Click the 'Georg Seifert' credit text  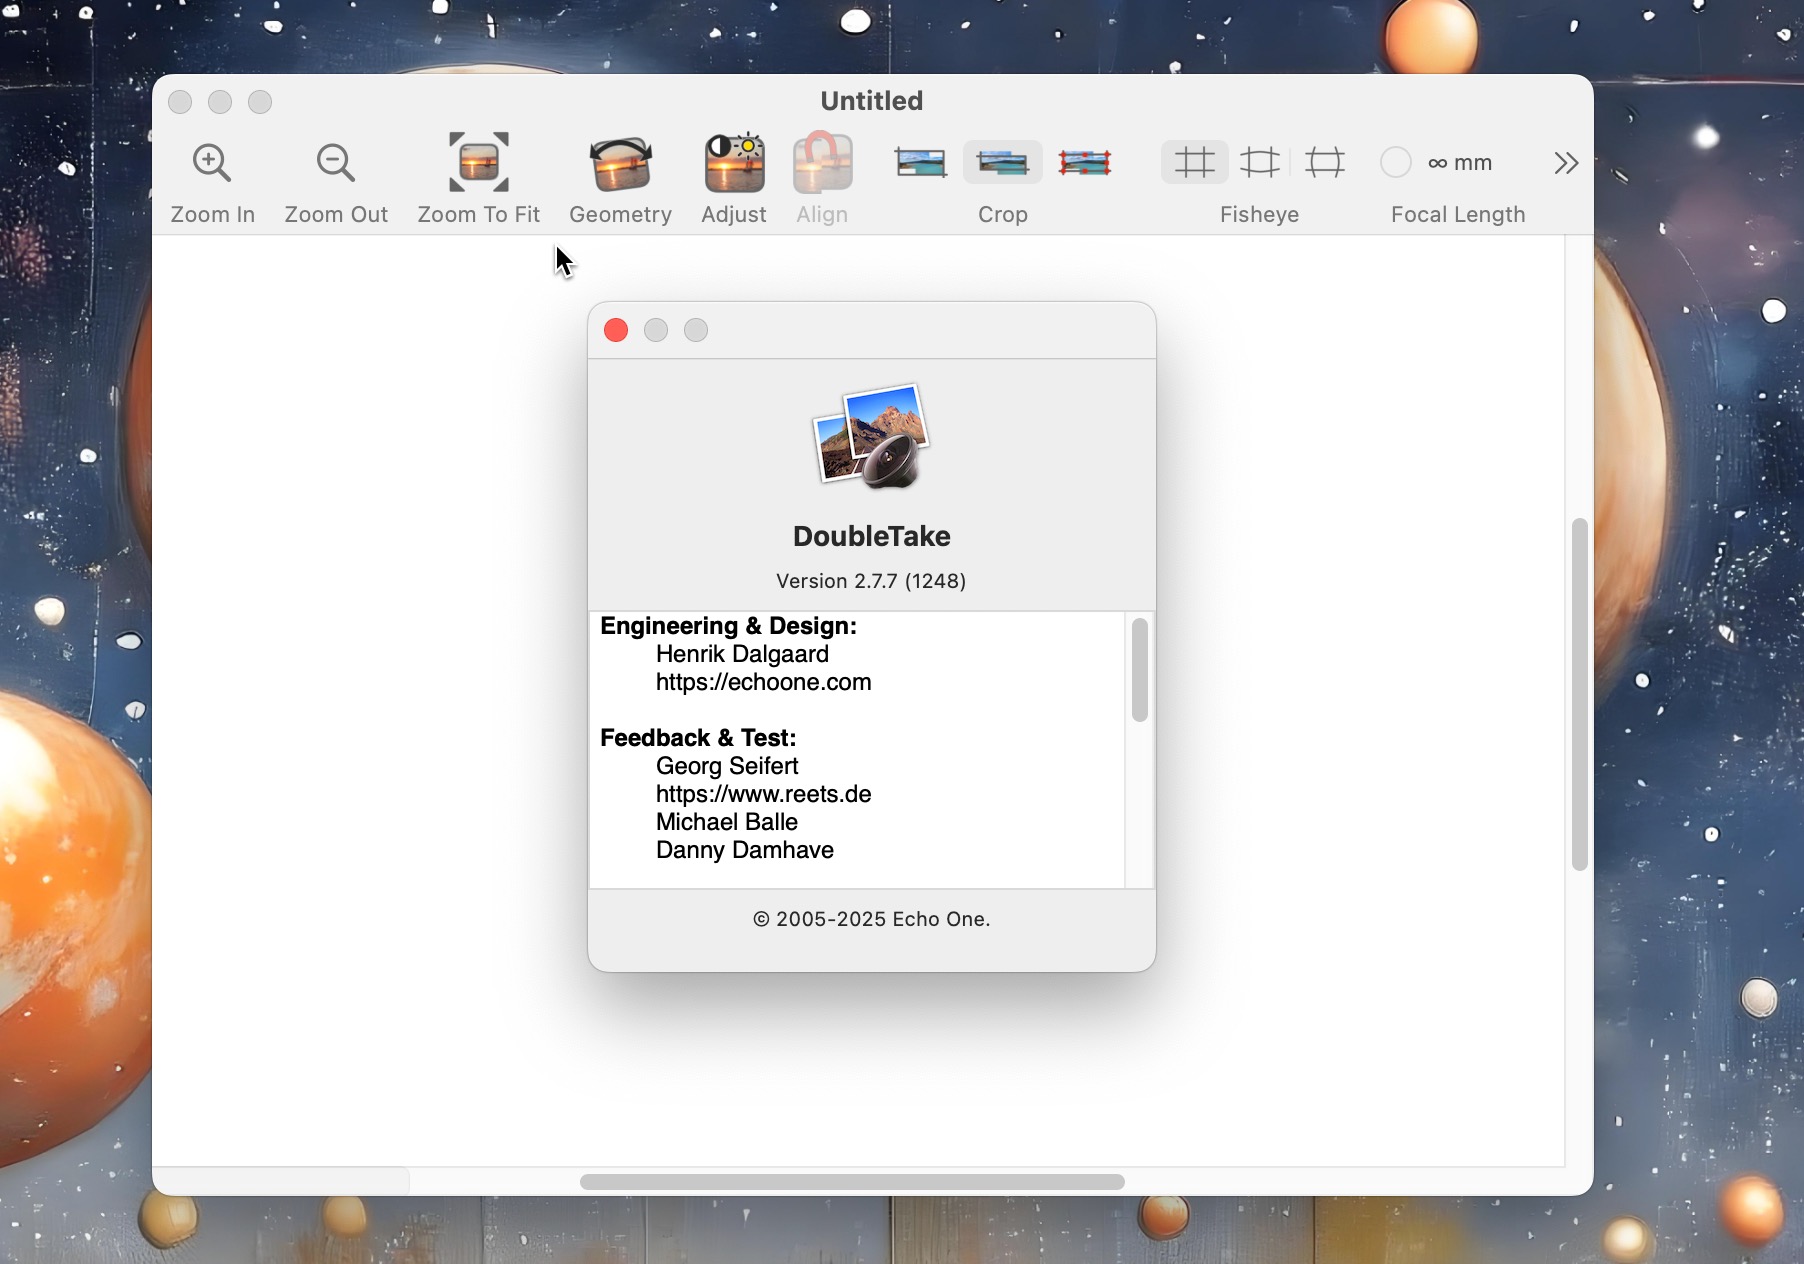click(727, 766)
